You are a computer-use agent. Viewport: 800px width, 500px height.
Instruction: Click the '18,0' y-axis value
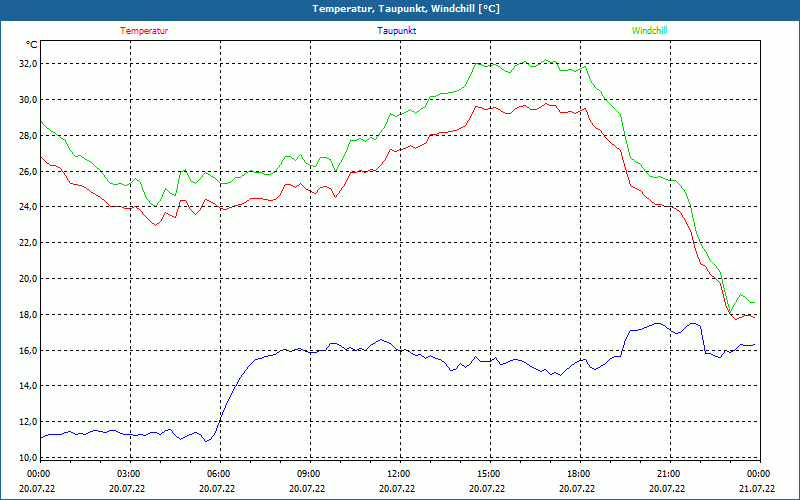click(29, 315)
